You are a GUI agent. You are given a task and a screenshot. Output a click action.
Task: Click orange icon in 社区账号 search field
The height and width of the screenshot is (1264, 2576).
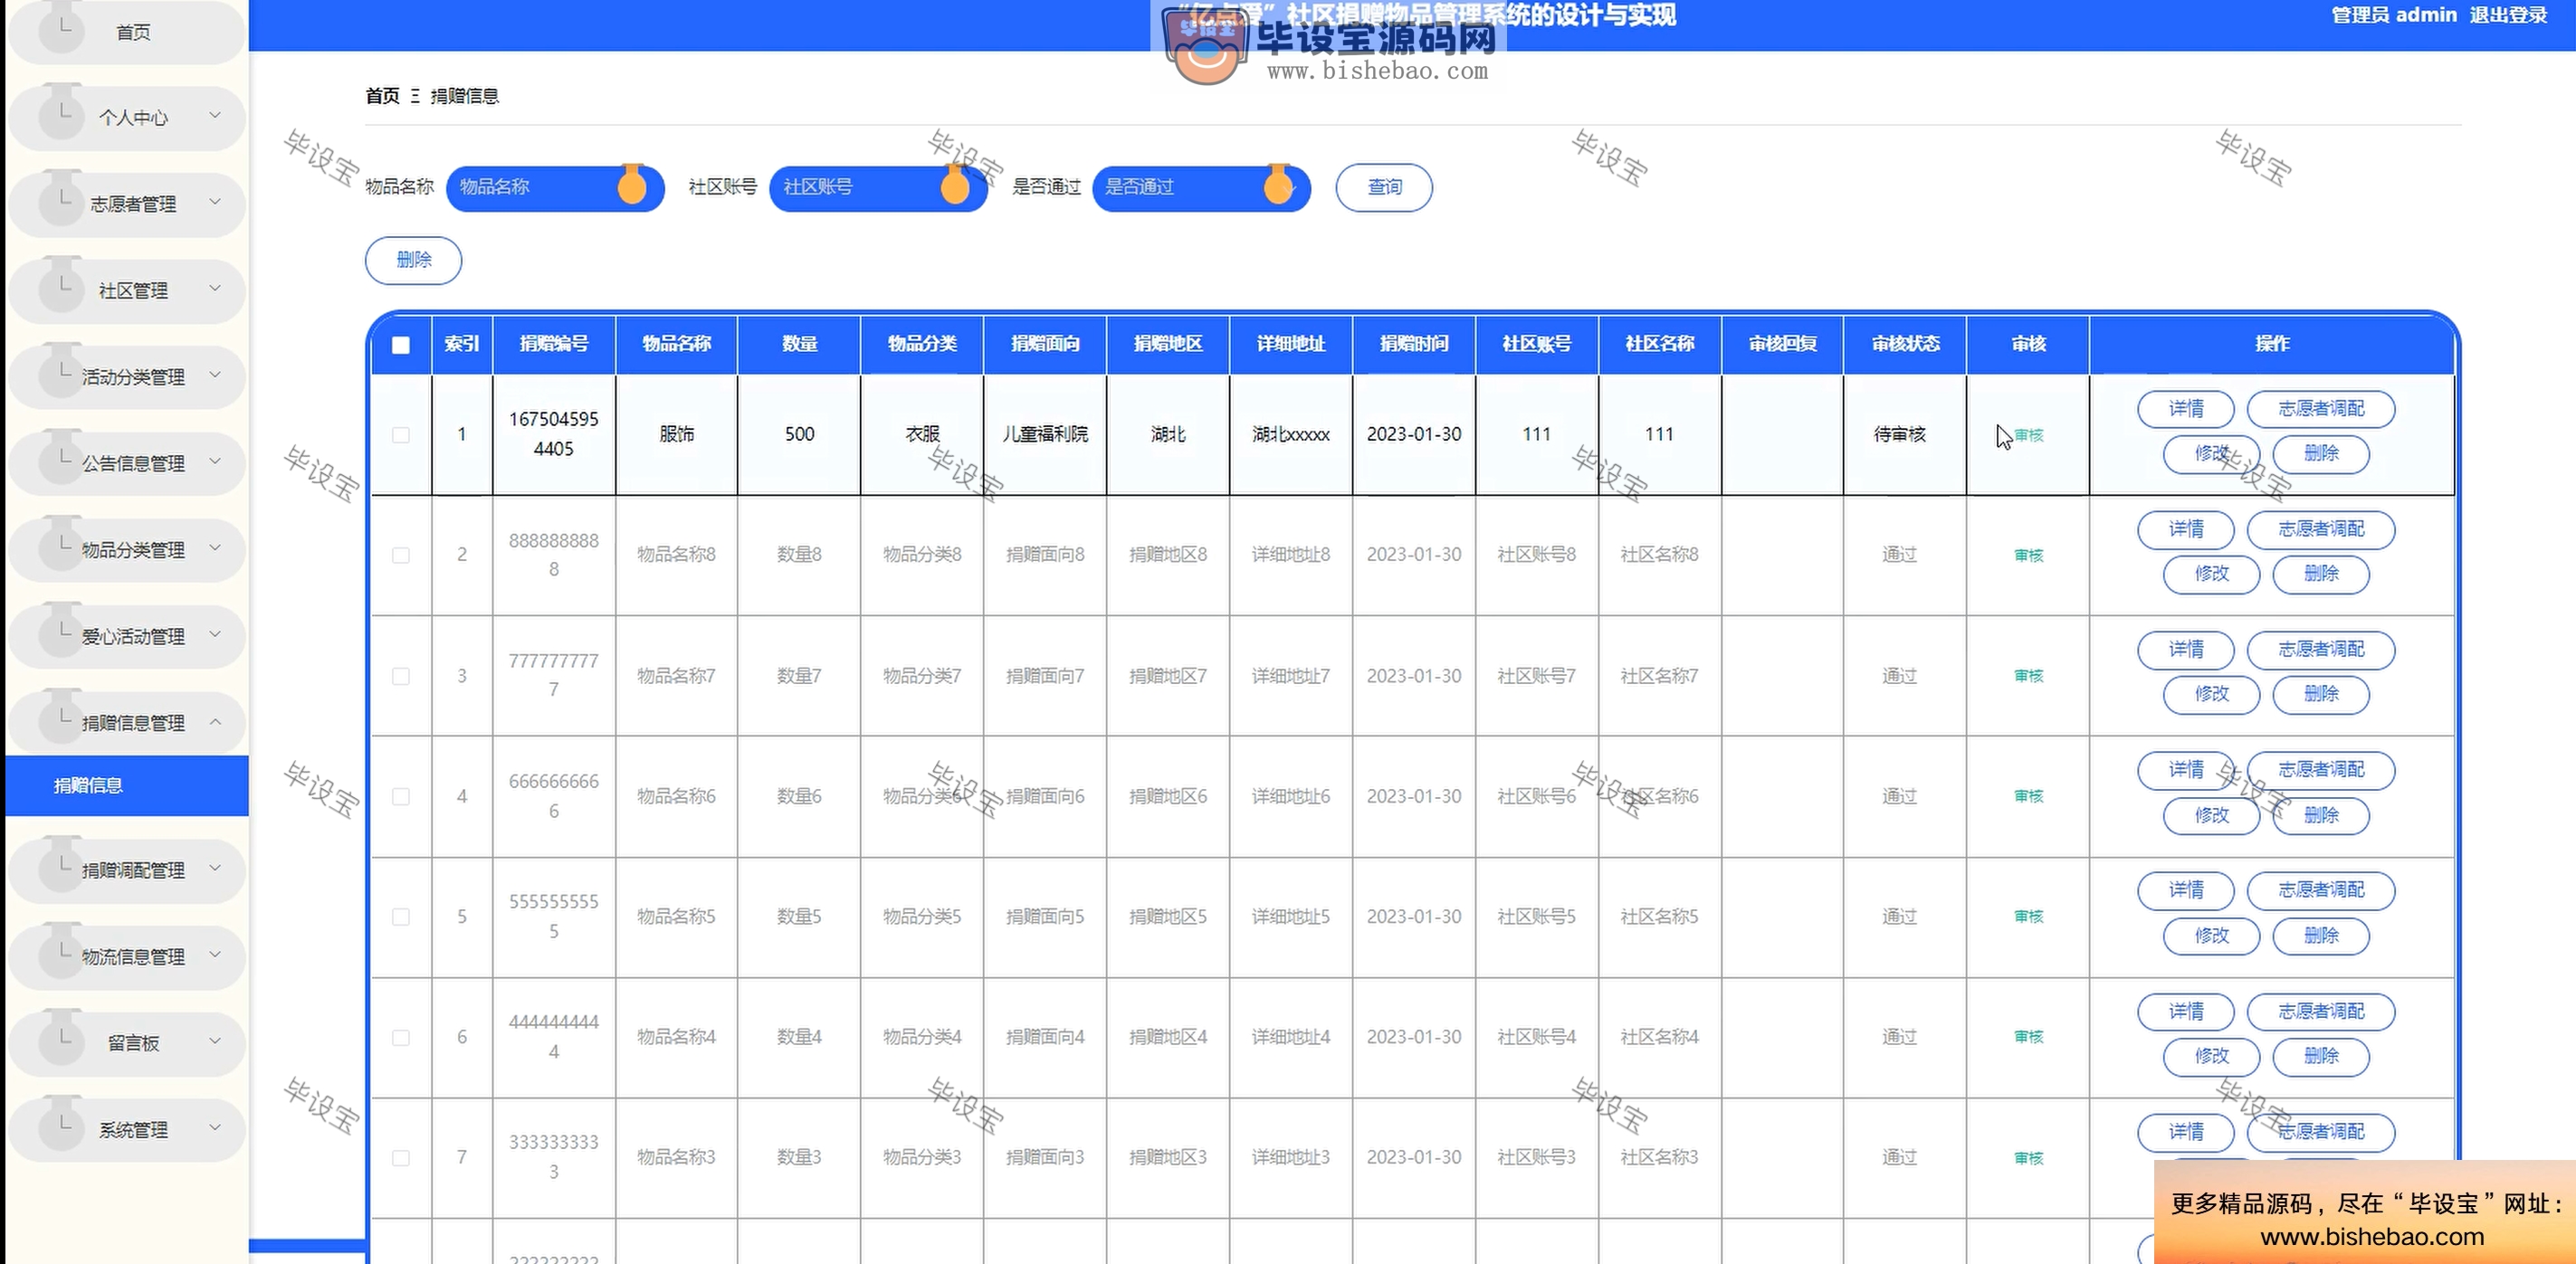(x=955, y=184)
